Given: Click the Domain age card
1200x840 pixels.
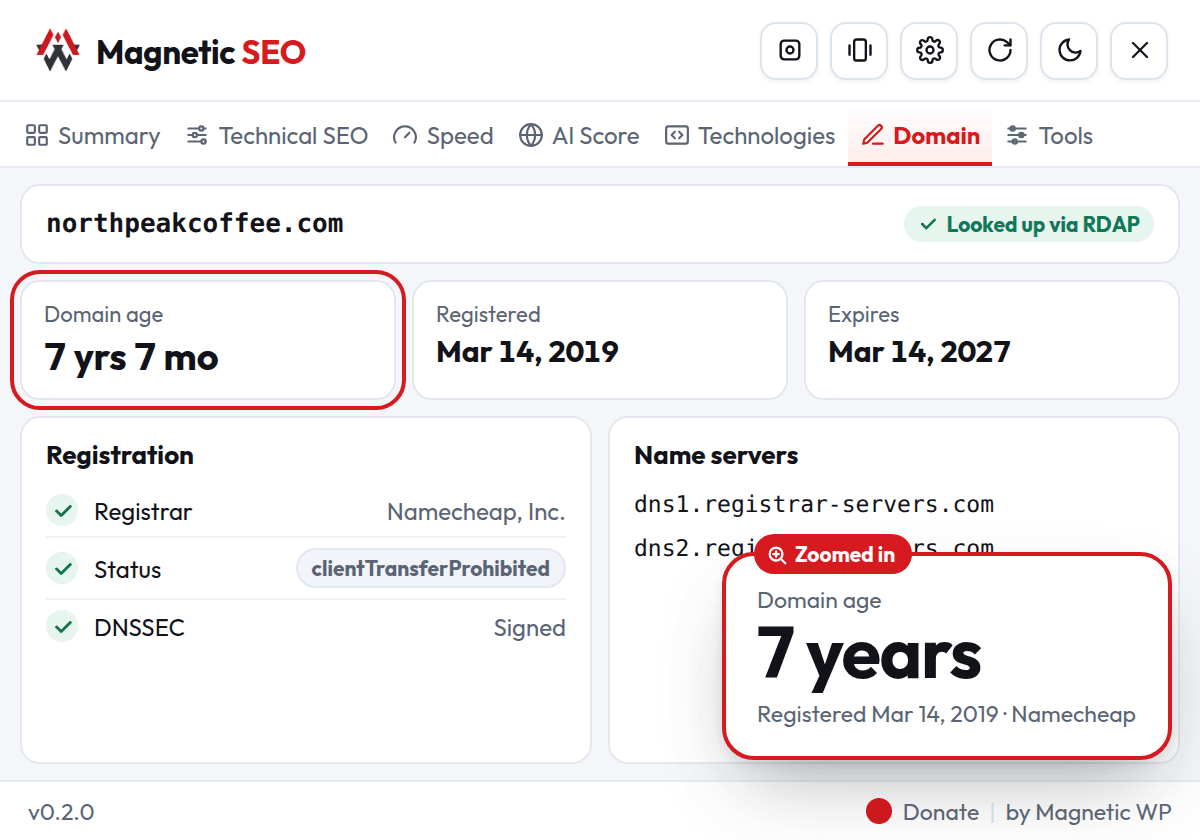Looking at the screenshot, I should (208, 340).
